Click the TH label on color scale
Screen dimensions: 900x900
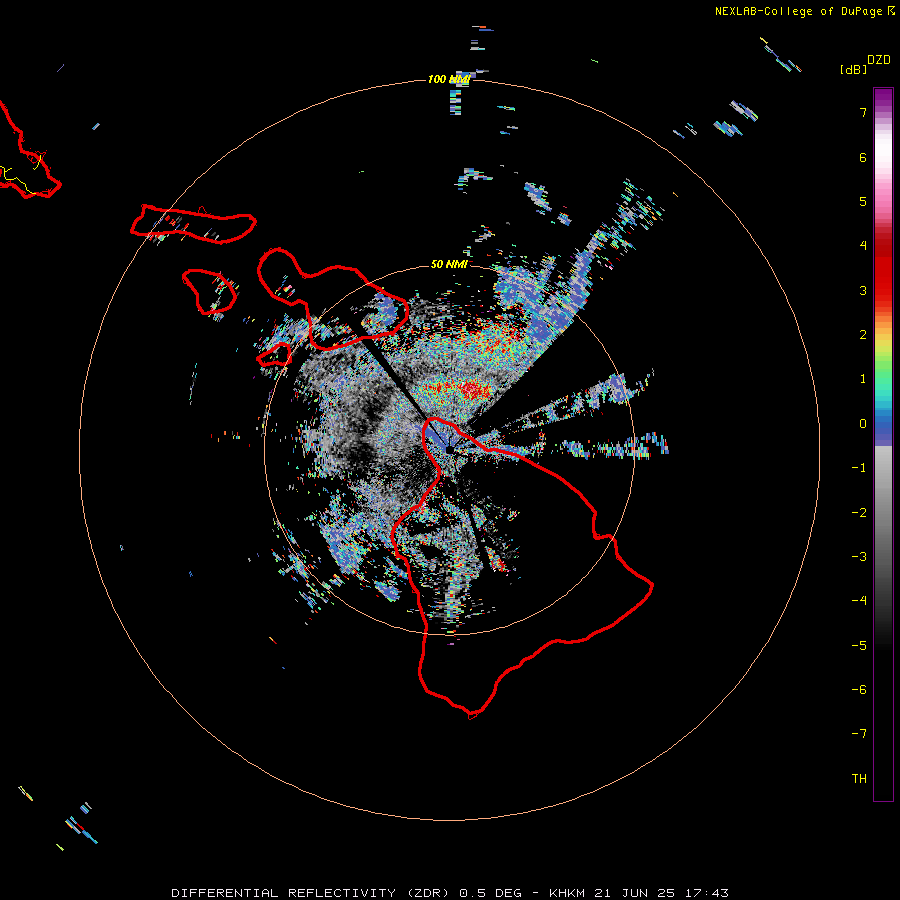pos(859,779)
